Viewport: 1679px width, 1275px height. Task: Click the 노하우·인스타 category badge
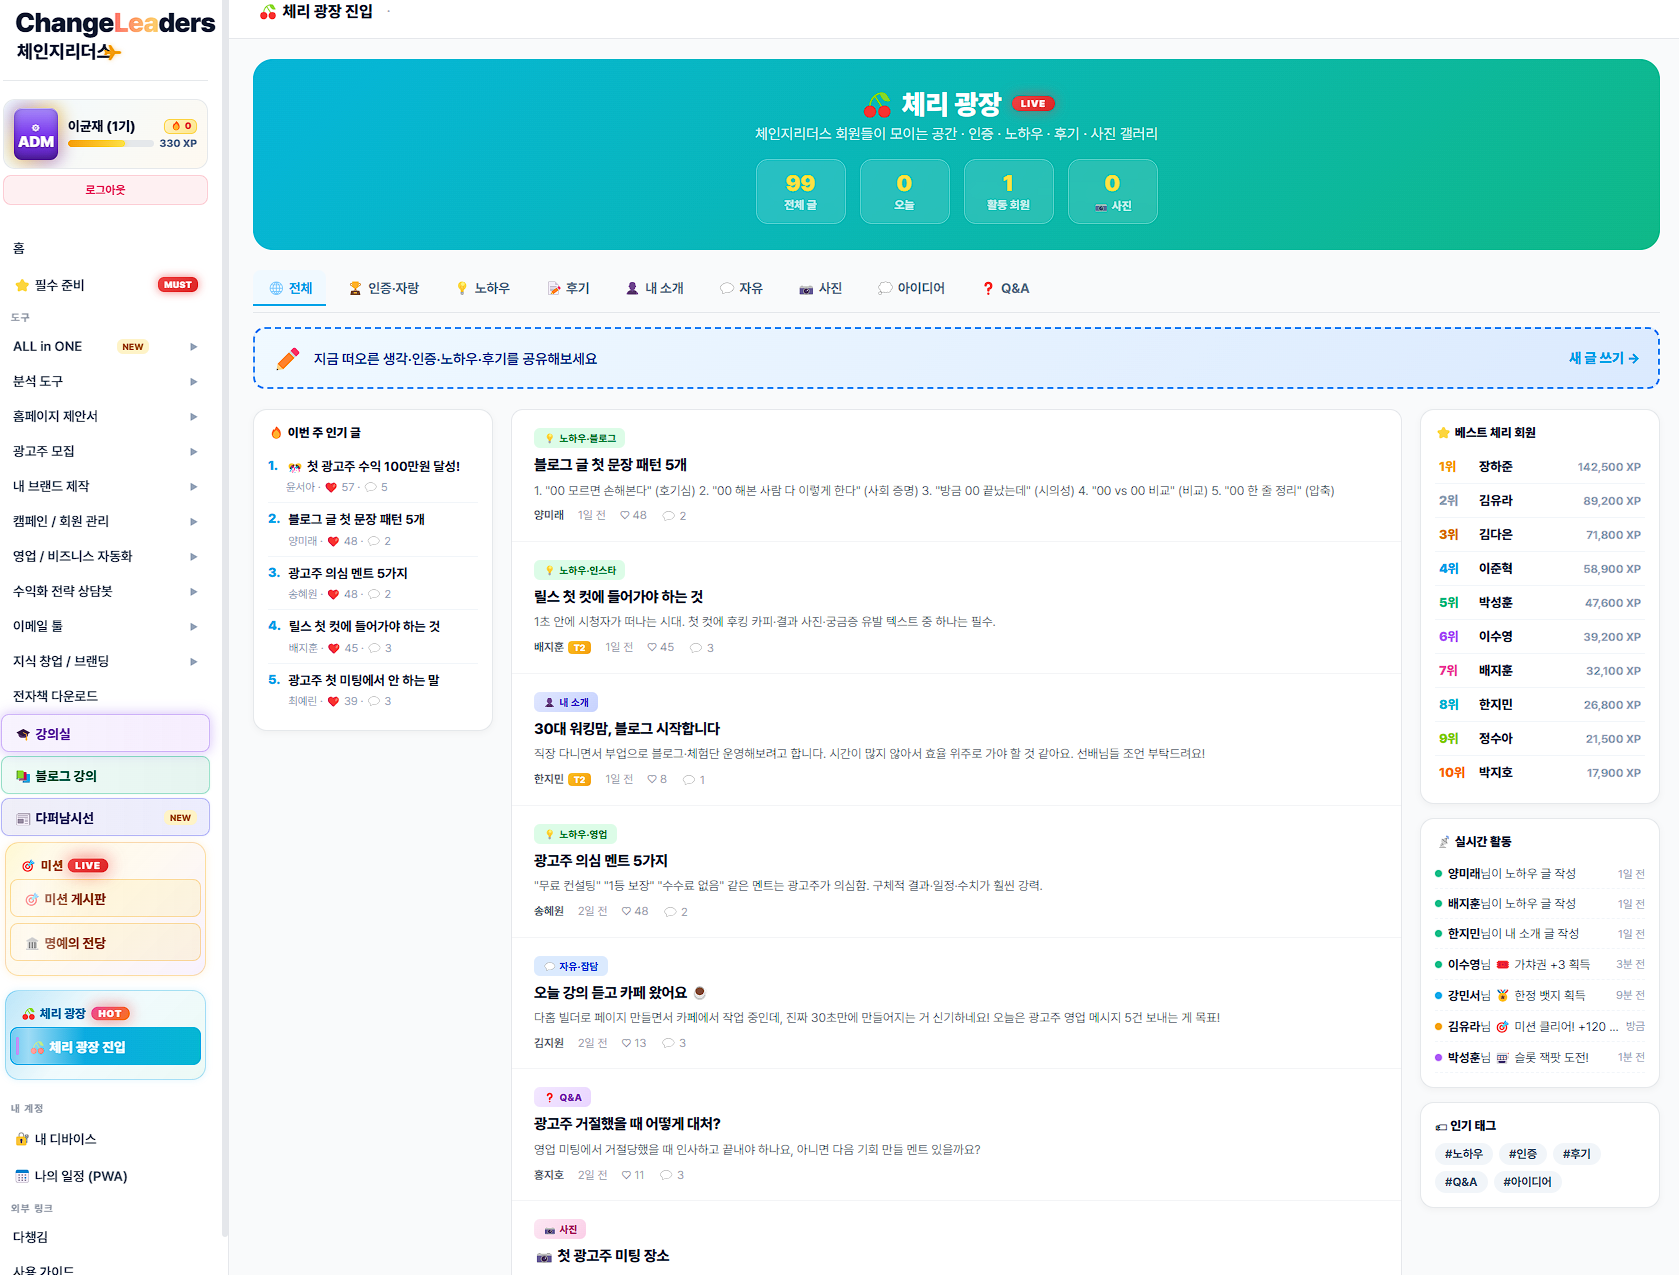[x=580, y=570]
